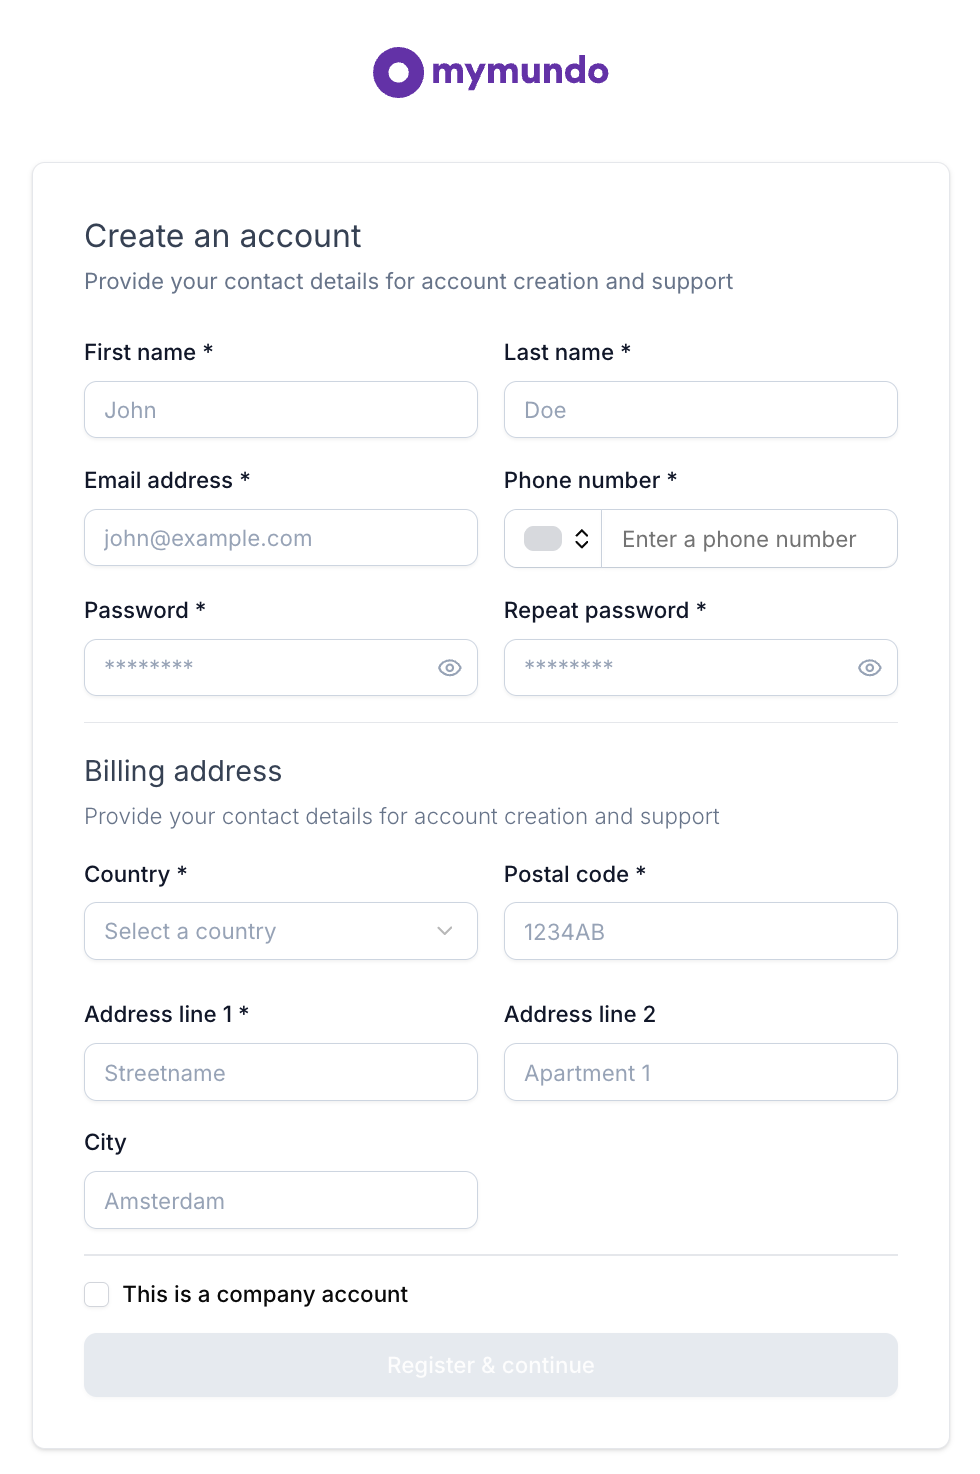Click the Postal code field
The width and height of the screenshot is (980, 1474).
click(x=700, y=932)
